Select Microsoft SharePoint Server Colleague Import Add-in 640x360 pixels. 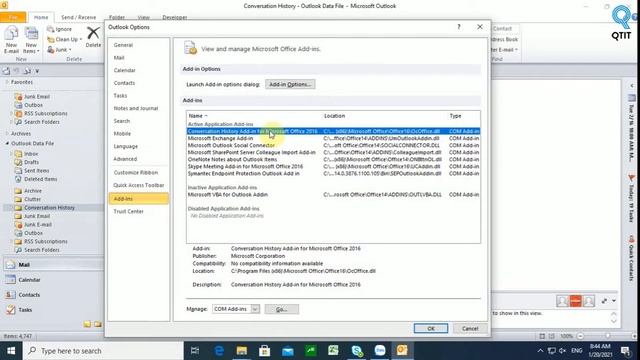333,152
